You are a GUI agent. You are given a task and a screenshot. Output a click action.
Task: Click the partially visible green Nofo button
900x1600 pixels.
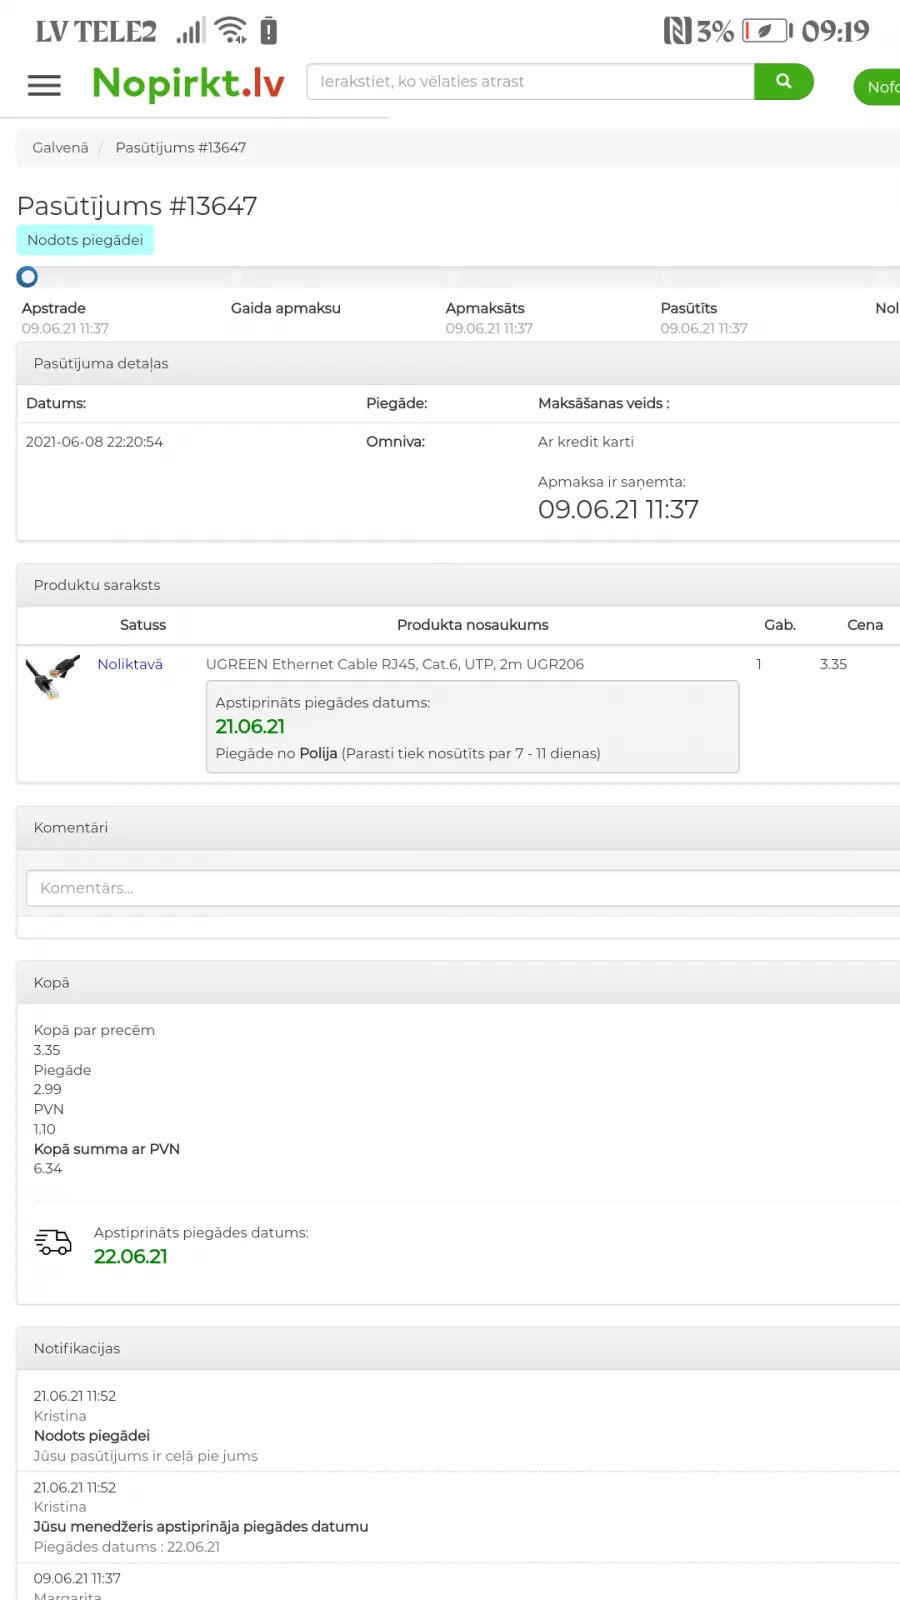[877, 87]
